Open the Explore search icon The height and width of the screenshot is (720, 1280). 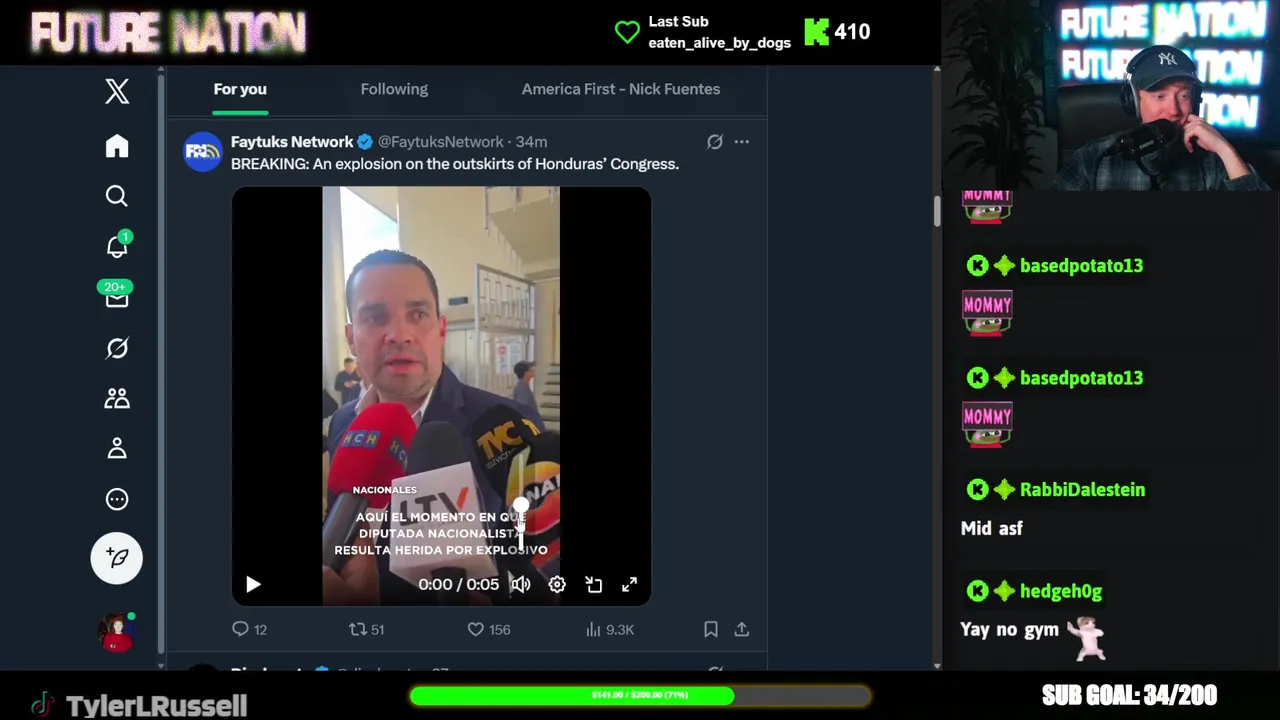[117, 196]
